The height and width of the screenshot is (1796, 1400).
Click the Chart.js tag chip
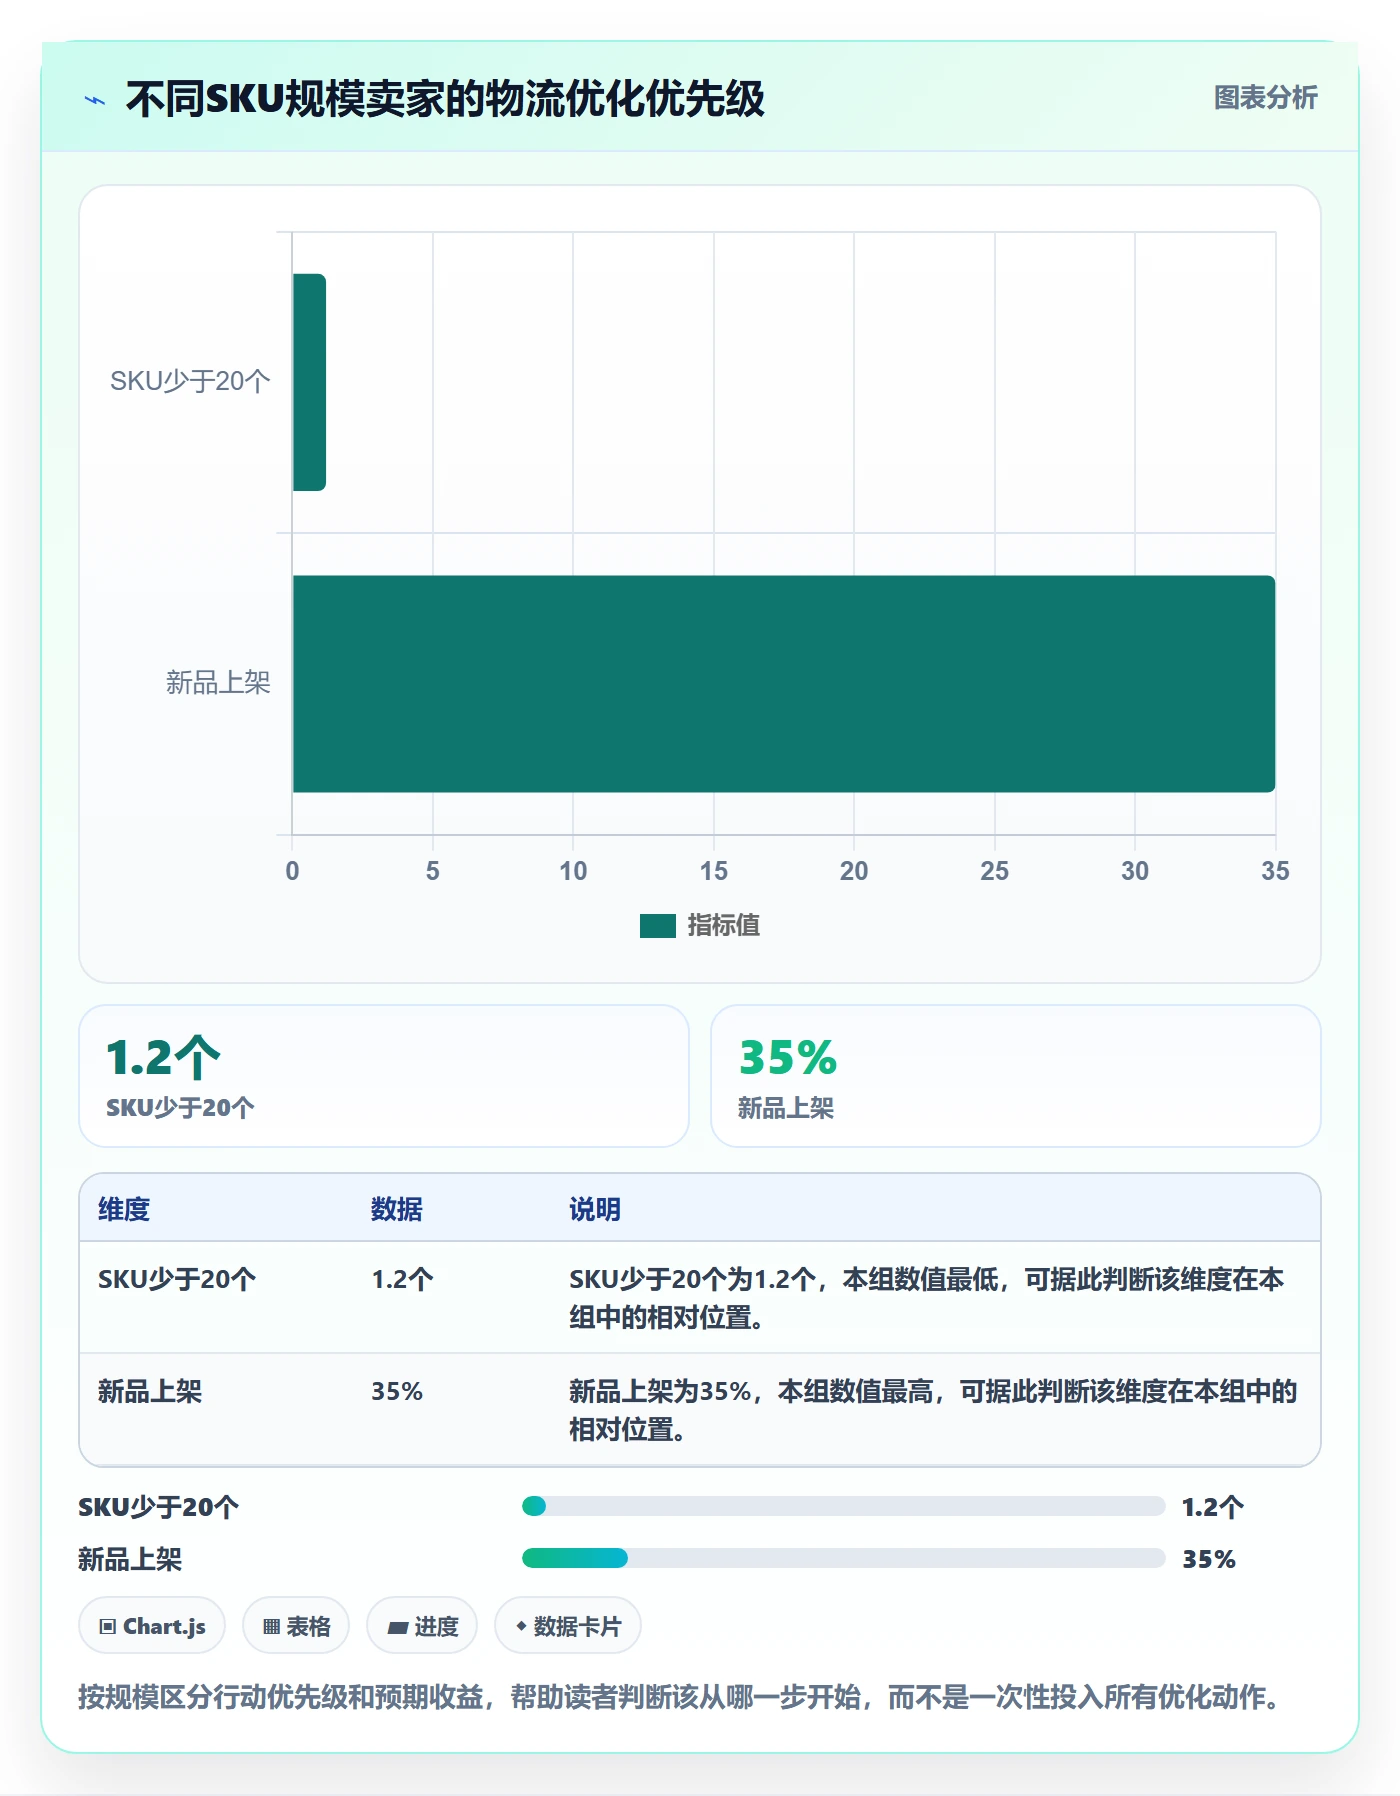click(152, 1626)
